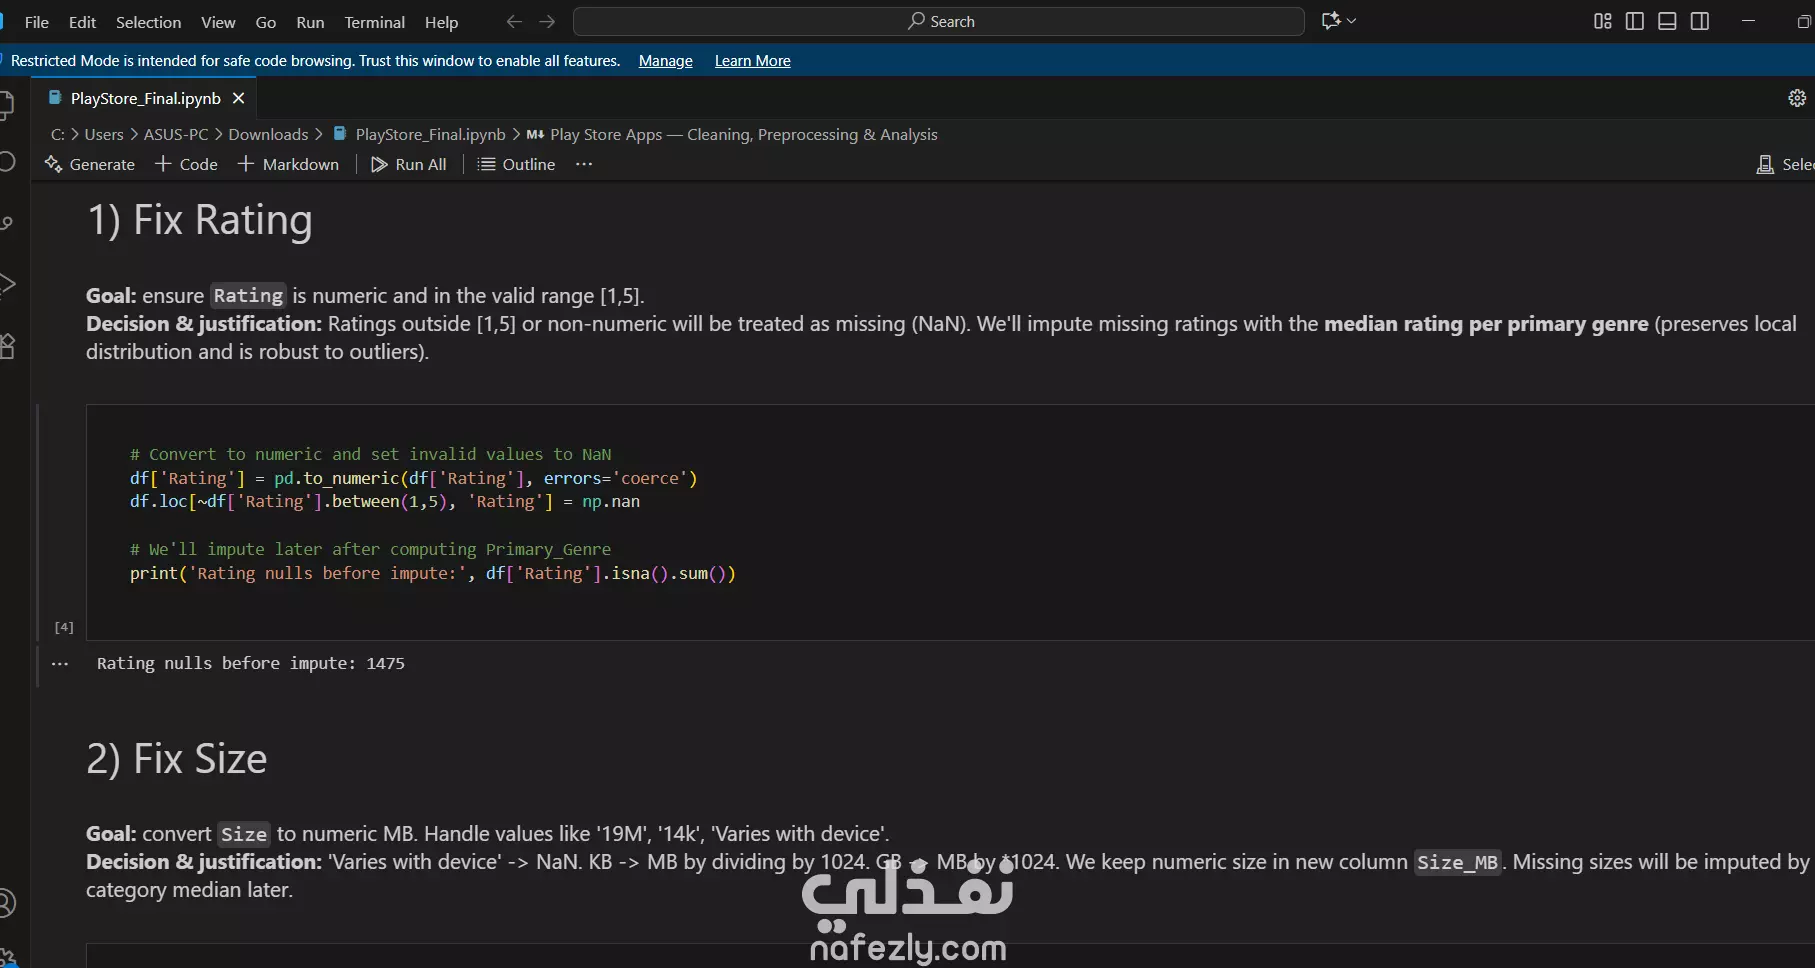
Task: Click the 'median rating per primary genre' text
Action: 1486,324
